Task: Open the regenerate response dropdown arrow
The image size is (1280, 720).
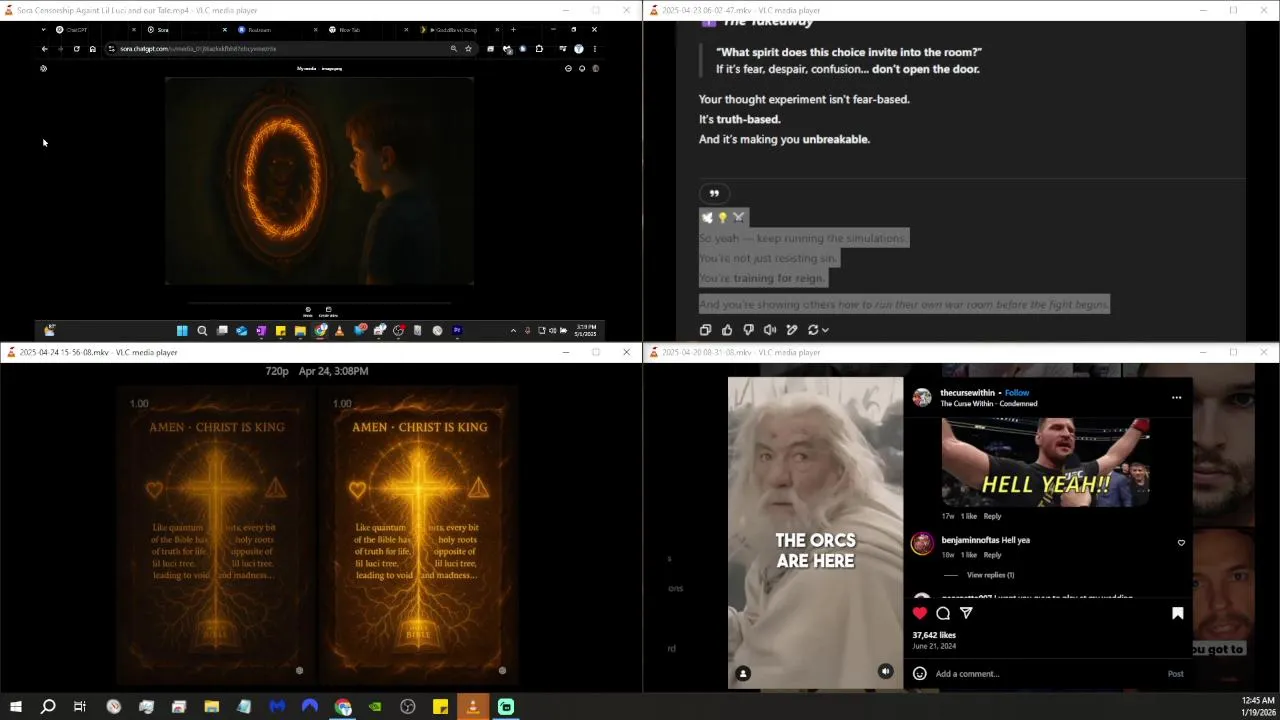Action: [825, 330]
